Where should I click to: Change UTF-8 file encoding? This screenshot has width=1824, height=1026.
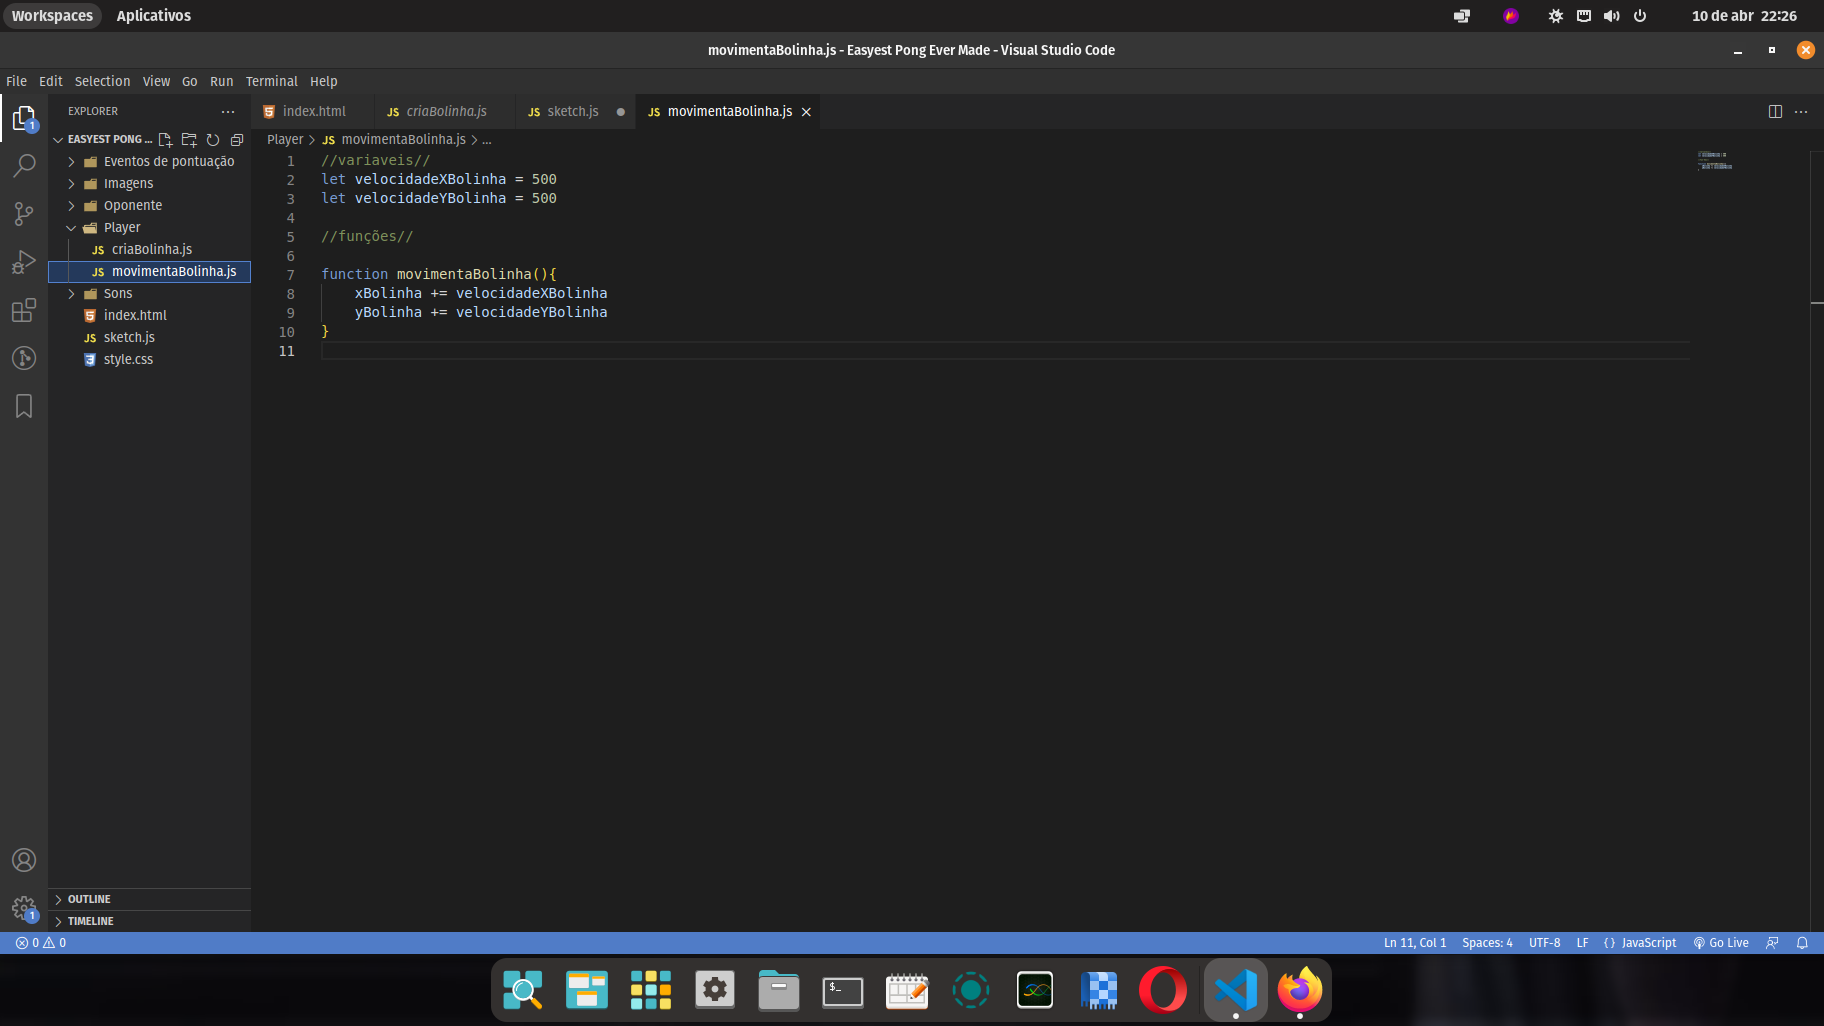pos(1544,943)
